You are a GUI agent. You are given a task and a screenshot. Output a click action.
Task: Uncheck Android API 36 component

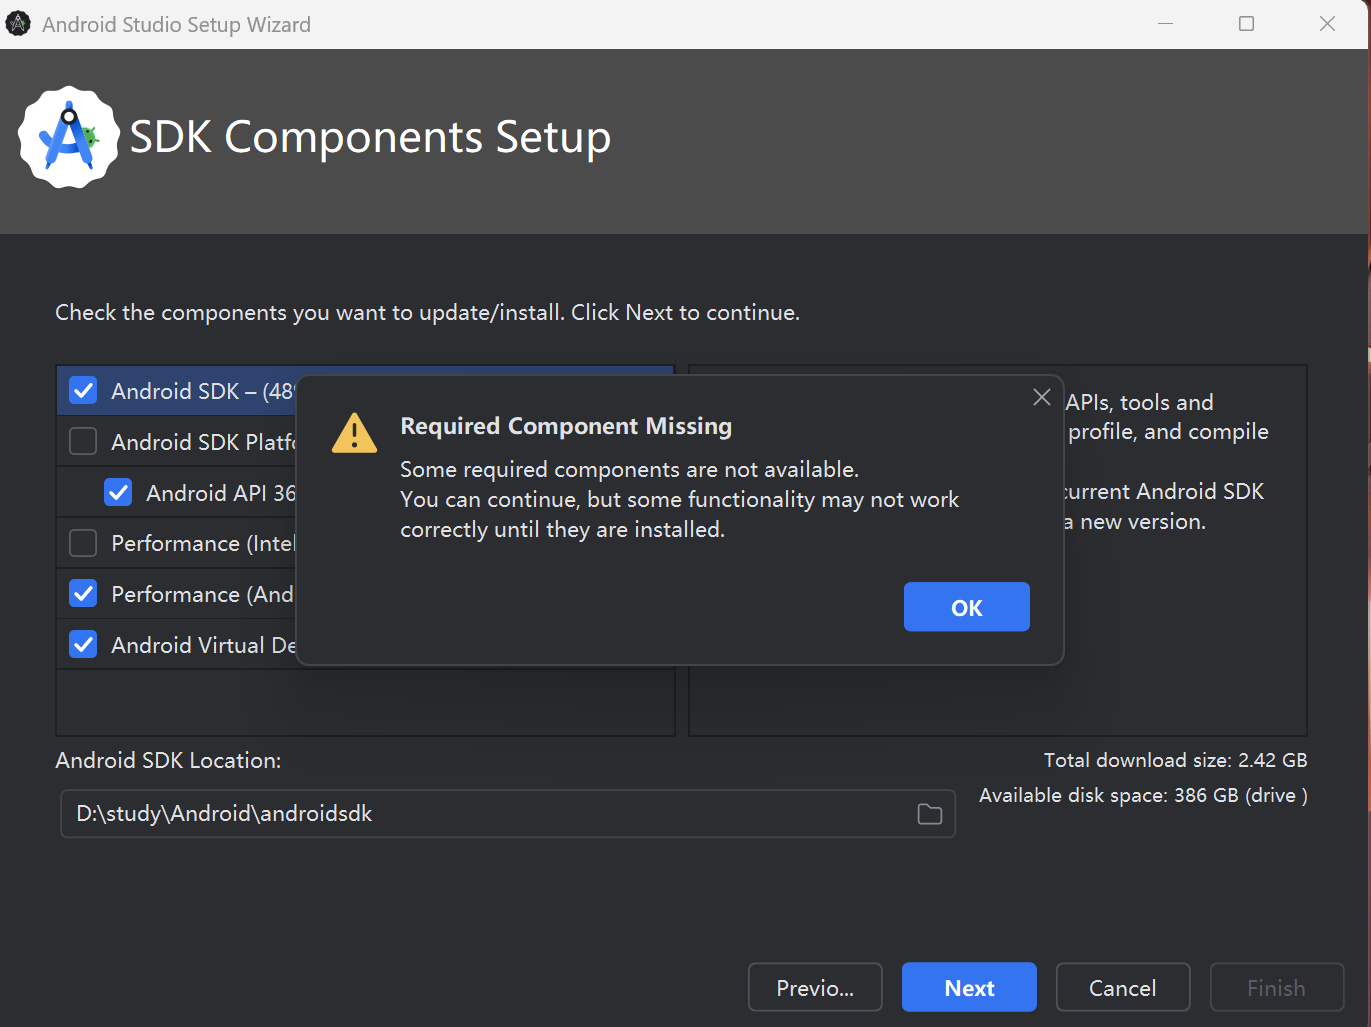[118, 491]
